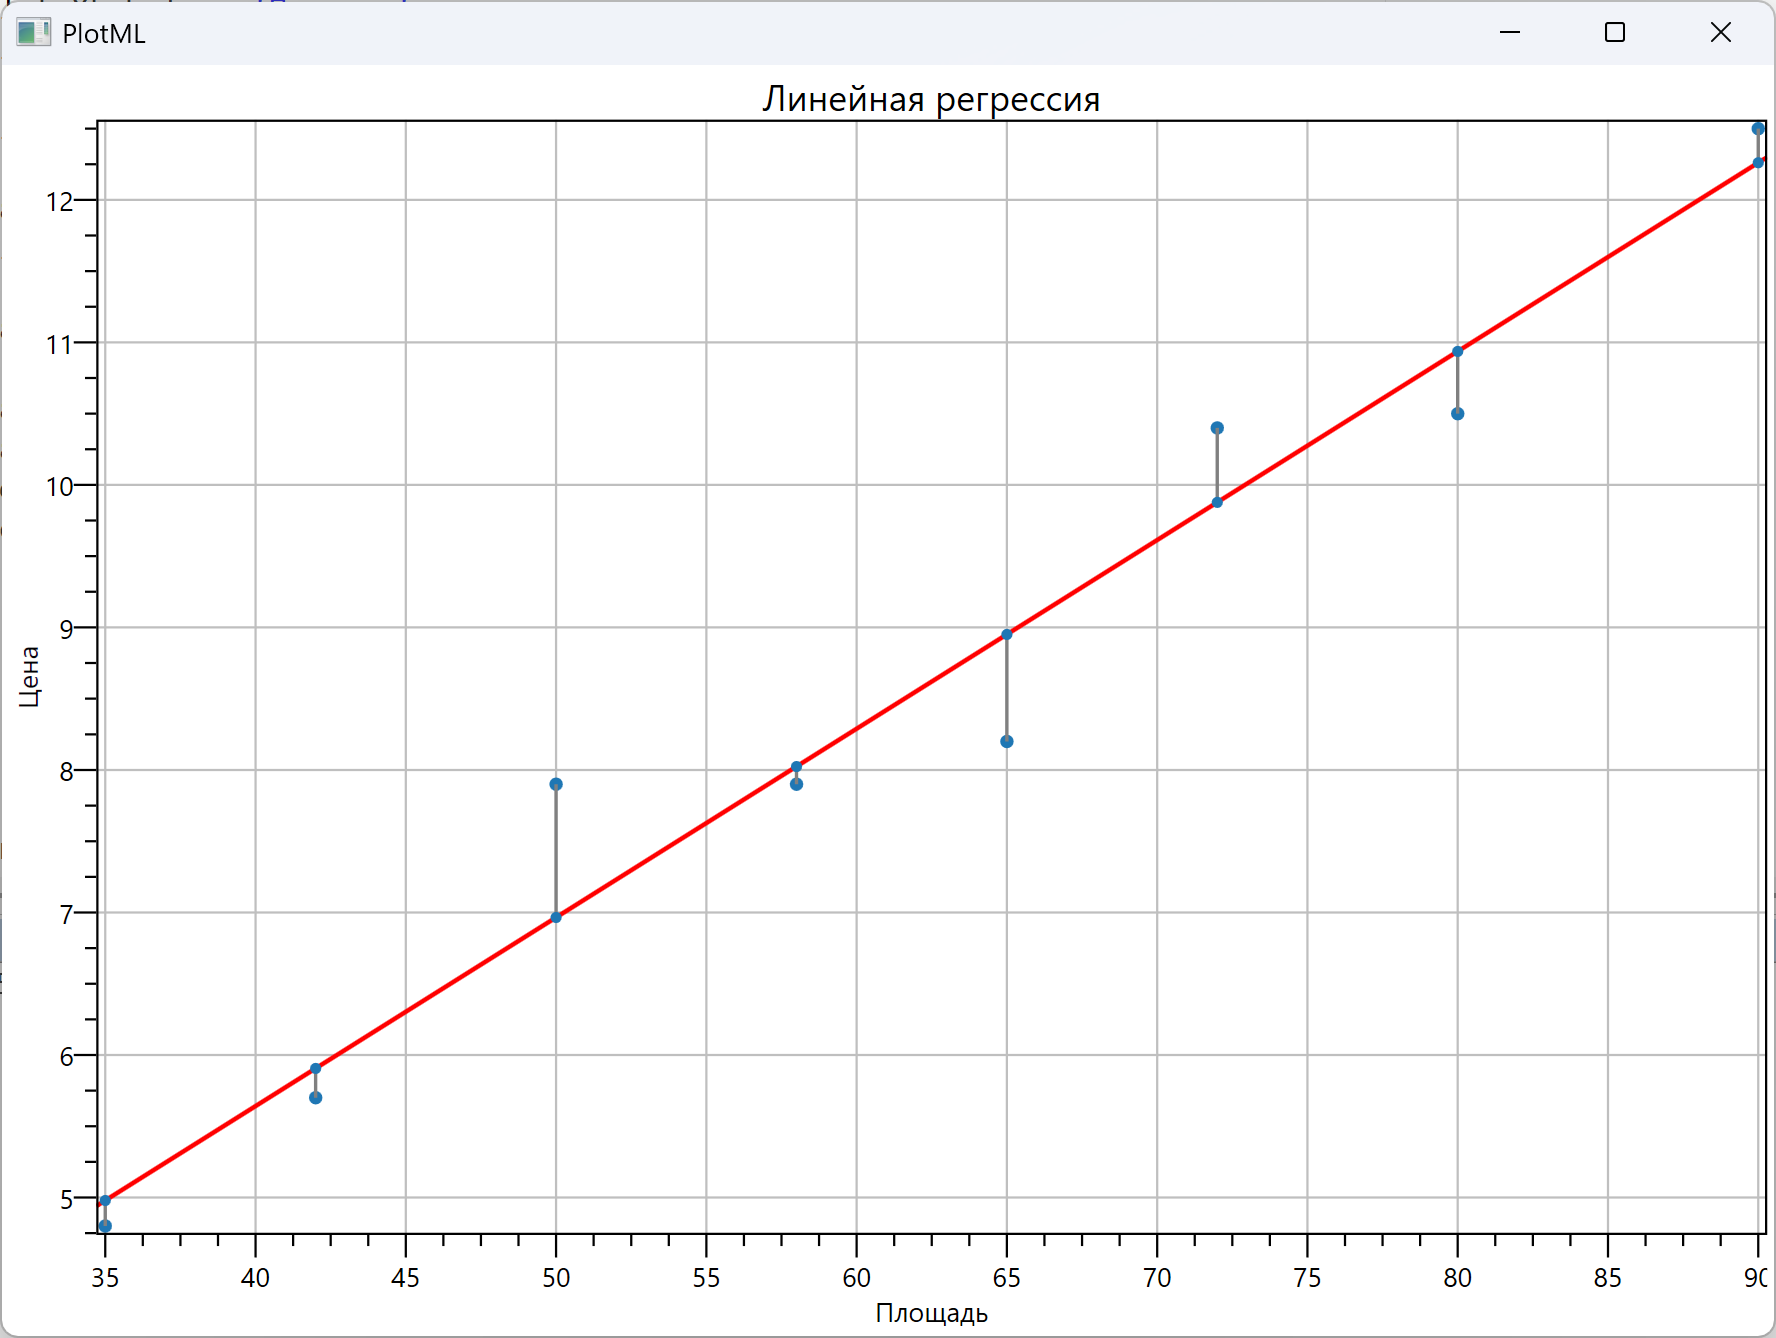The image size is (1776, 1338).
Task: Close the PlotML window
Action: coord(1720,33)
